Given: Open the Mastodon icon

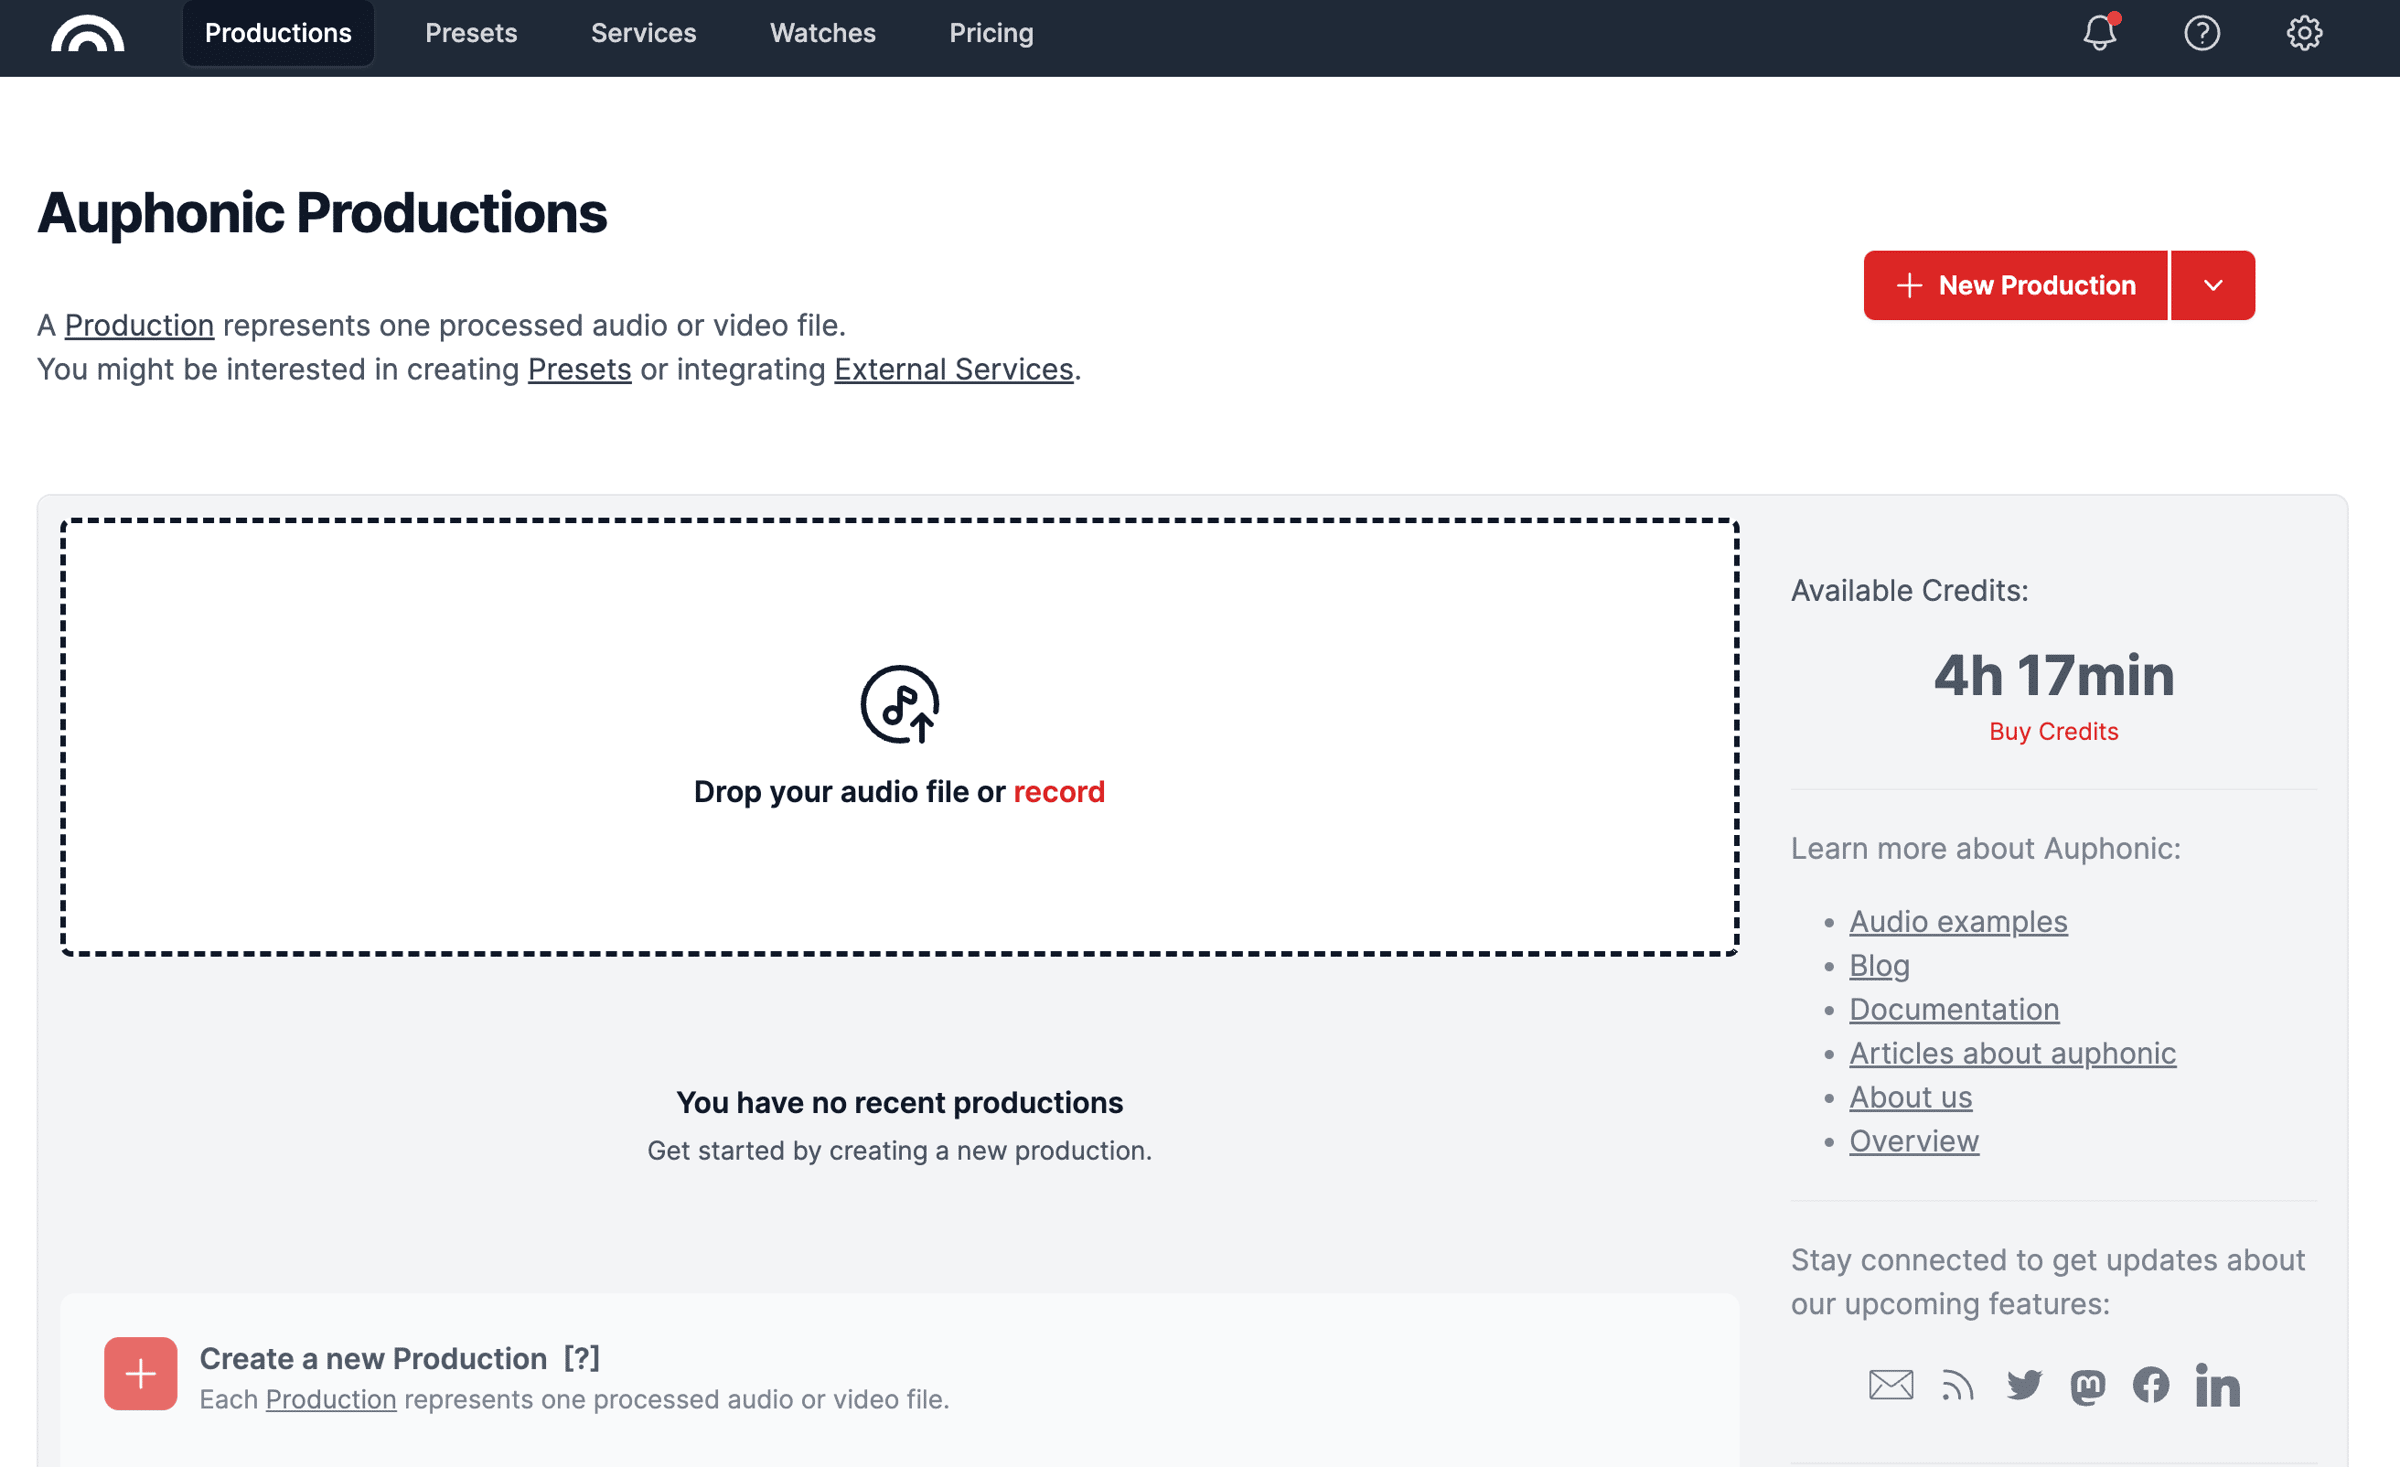Looking at the screenshot, I should tap(2087, 1386).
